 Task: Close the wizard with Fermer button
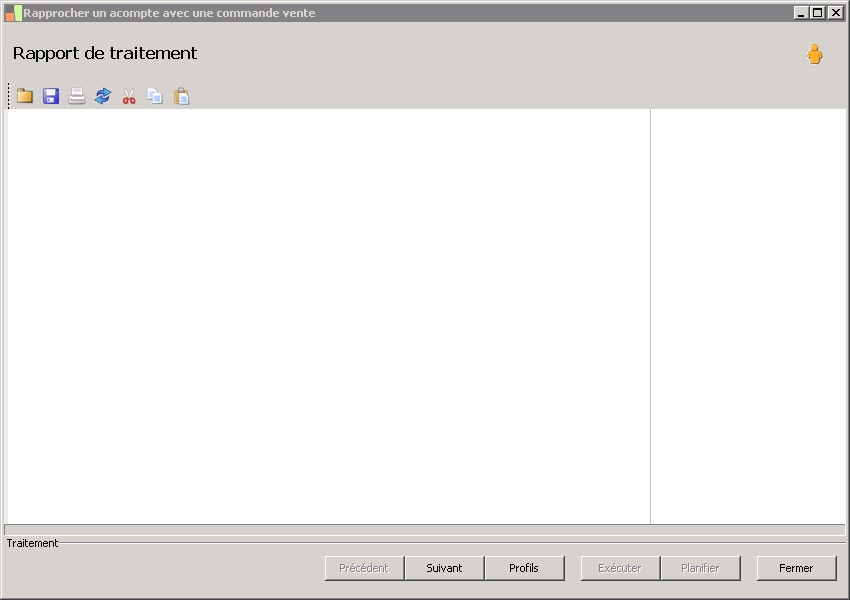pyautogui.click(x=796, y=568)
